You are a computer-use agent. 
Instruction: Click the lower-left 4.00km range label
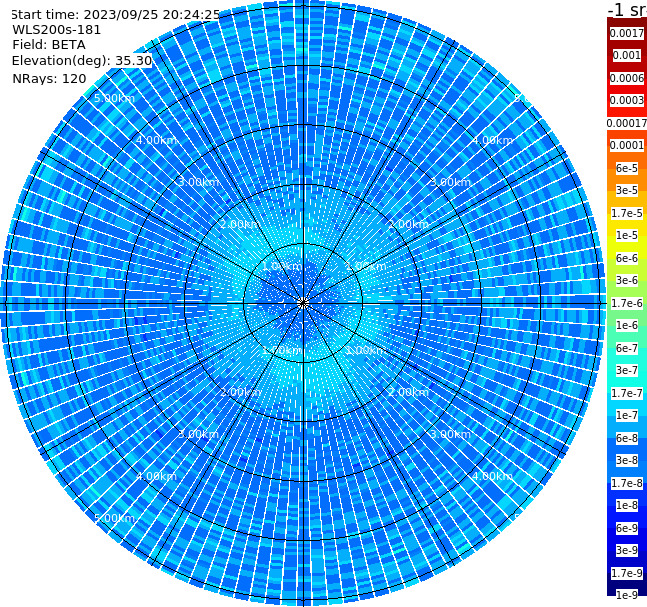click(156, 476)
